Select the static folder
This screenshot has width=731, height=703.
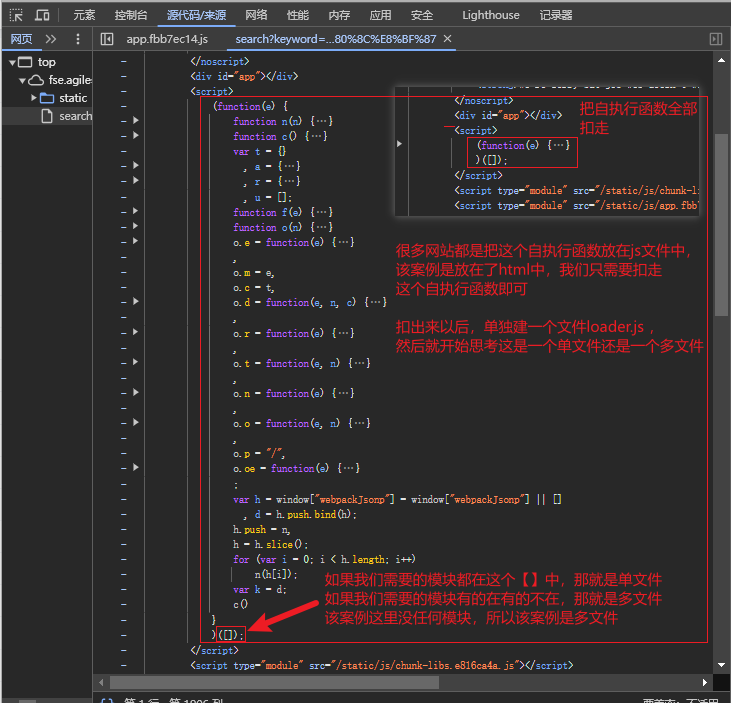tap(73, 98)
